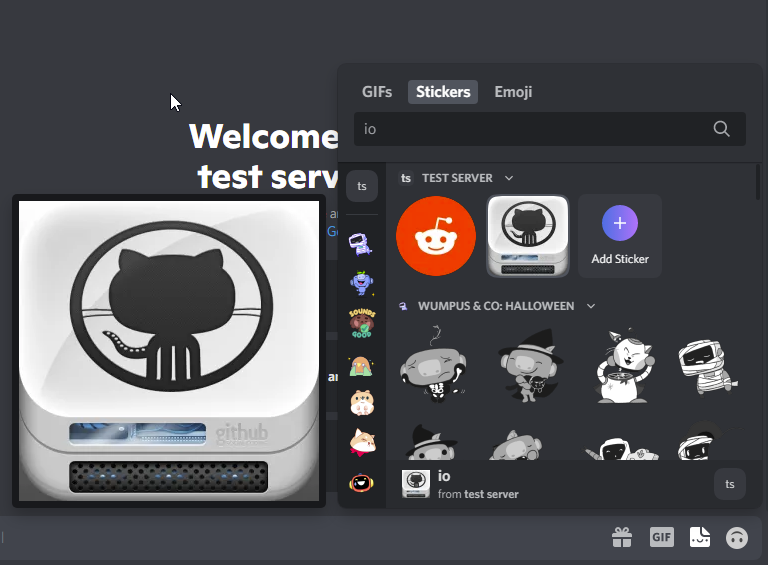Collapse the TEST SERVER sticker section

[509, 178]
